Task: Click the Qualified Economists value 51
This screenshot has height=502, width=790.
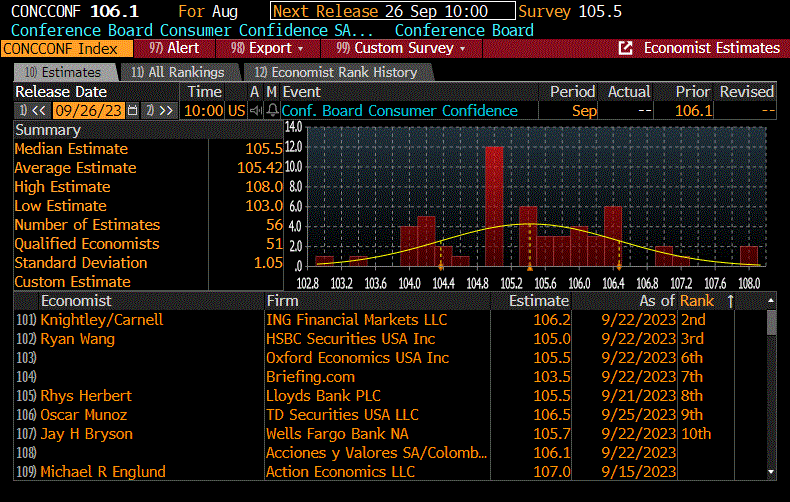Action: point(275,244)
